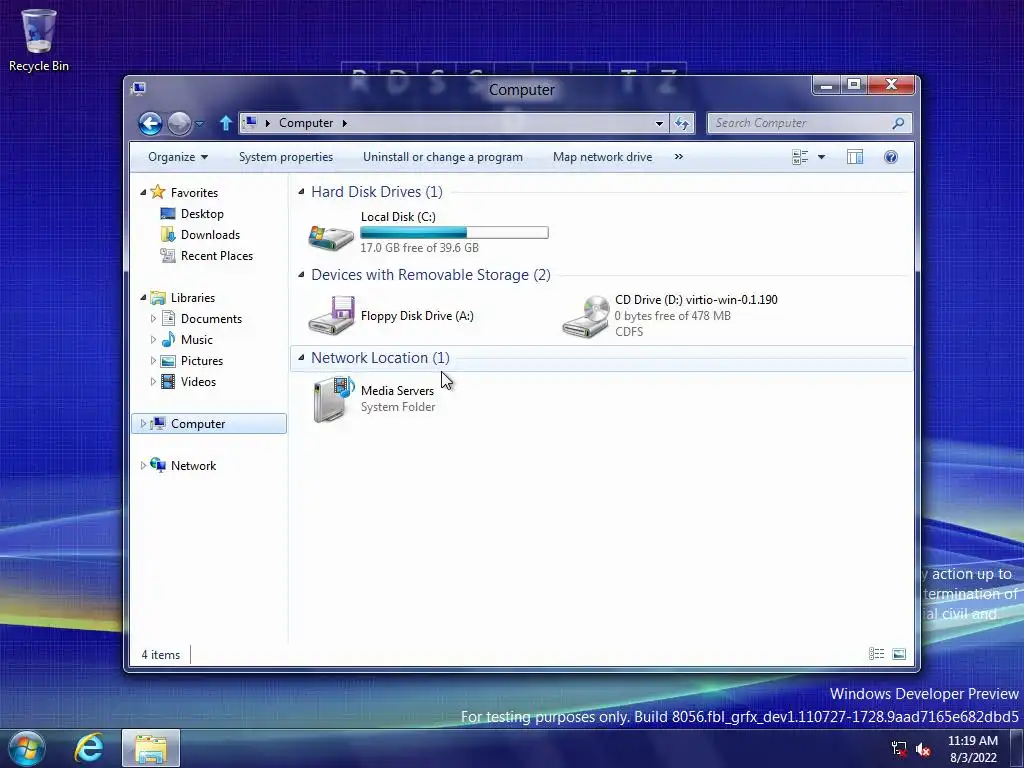Expand the Videos library
Viewport: 1024px width, 768px height.
[153, 381]
